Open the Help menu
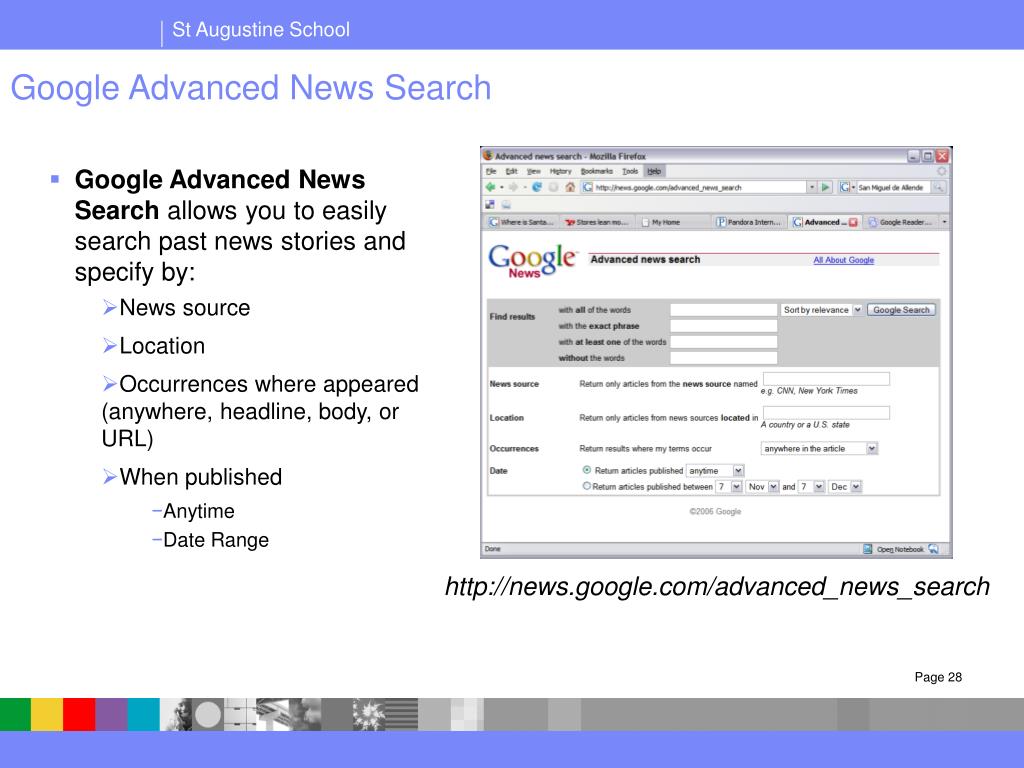Screen dimensions: 1024x768 coord(654,171)
